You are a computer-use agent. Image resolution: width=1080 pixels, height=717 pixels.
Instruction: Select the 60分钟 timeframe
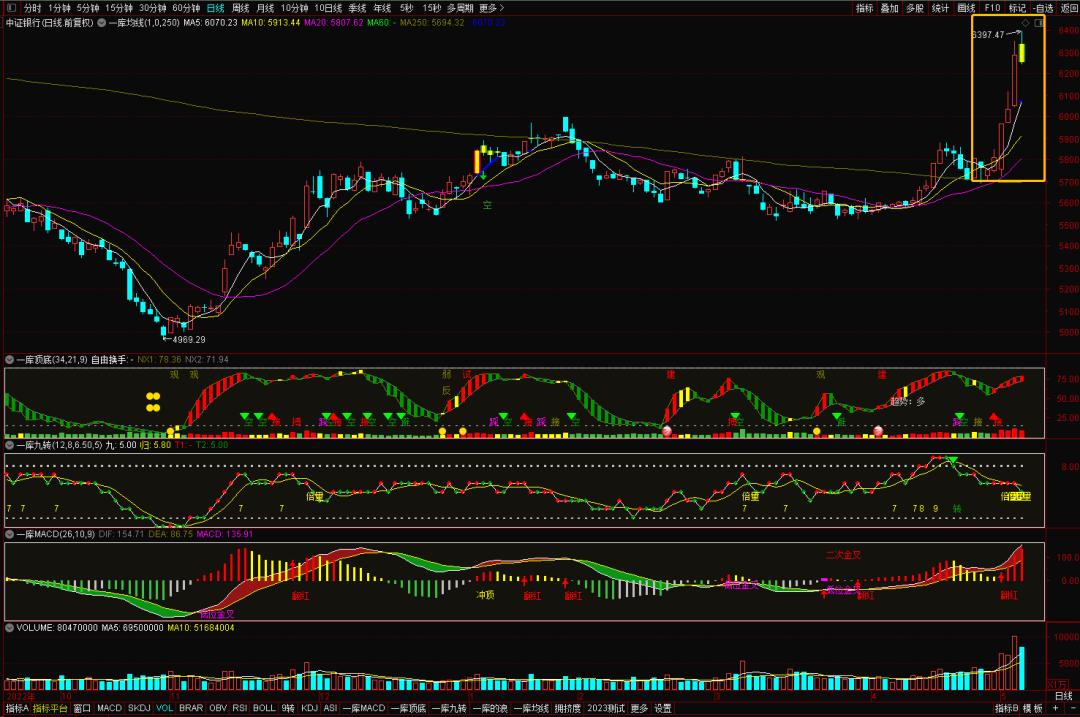tap(186, 8)
